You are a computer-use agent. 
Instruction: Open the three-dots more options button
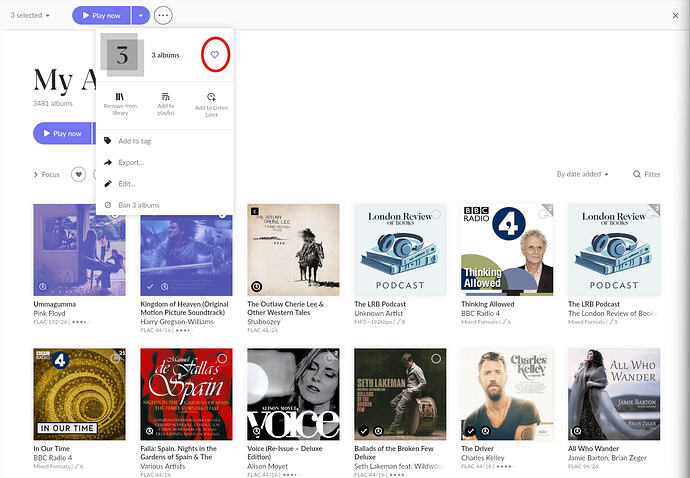click(x=163, y=15)
